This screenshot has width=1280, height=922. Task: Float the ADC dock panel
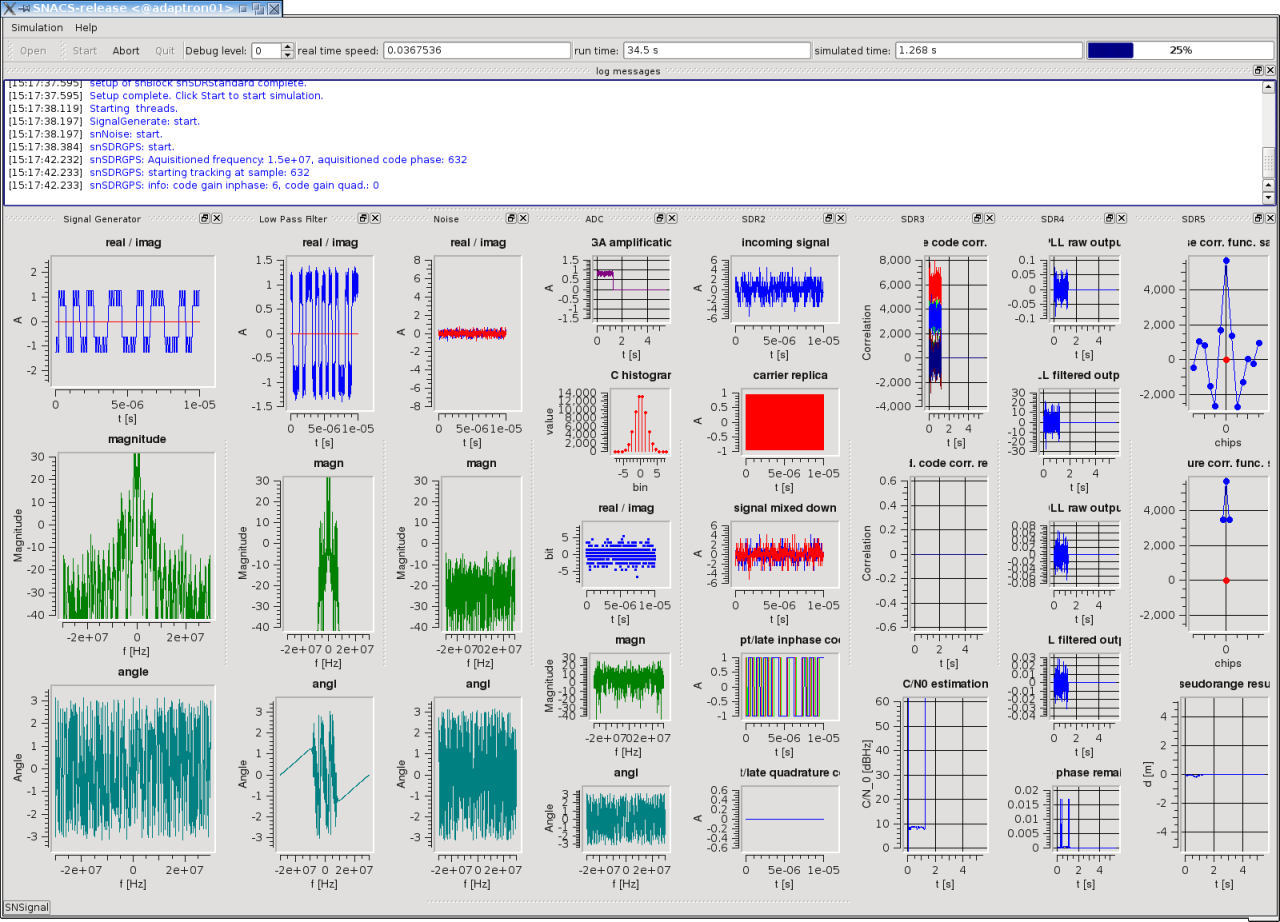[x=660, y=218]
